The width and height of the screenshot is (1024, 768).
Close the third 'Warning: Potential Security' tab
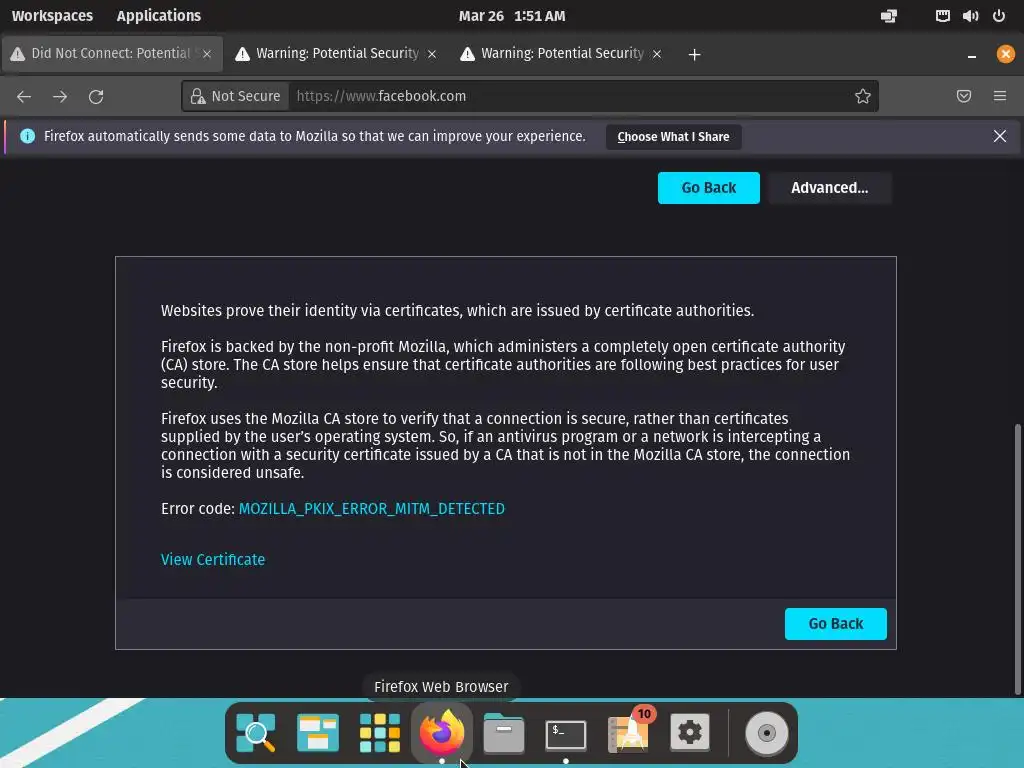[x=657, y=54]
